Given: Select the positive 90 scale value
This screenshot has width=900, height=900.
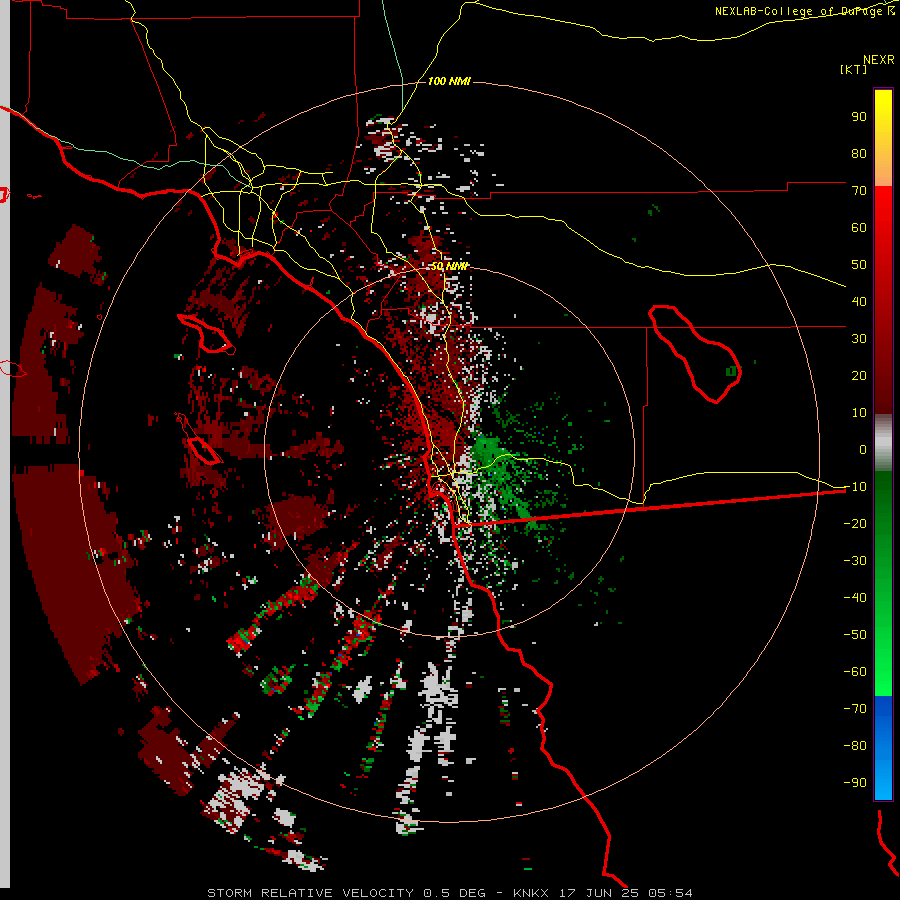Looking at the screenshot, I should click(859, 117).
